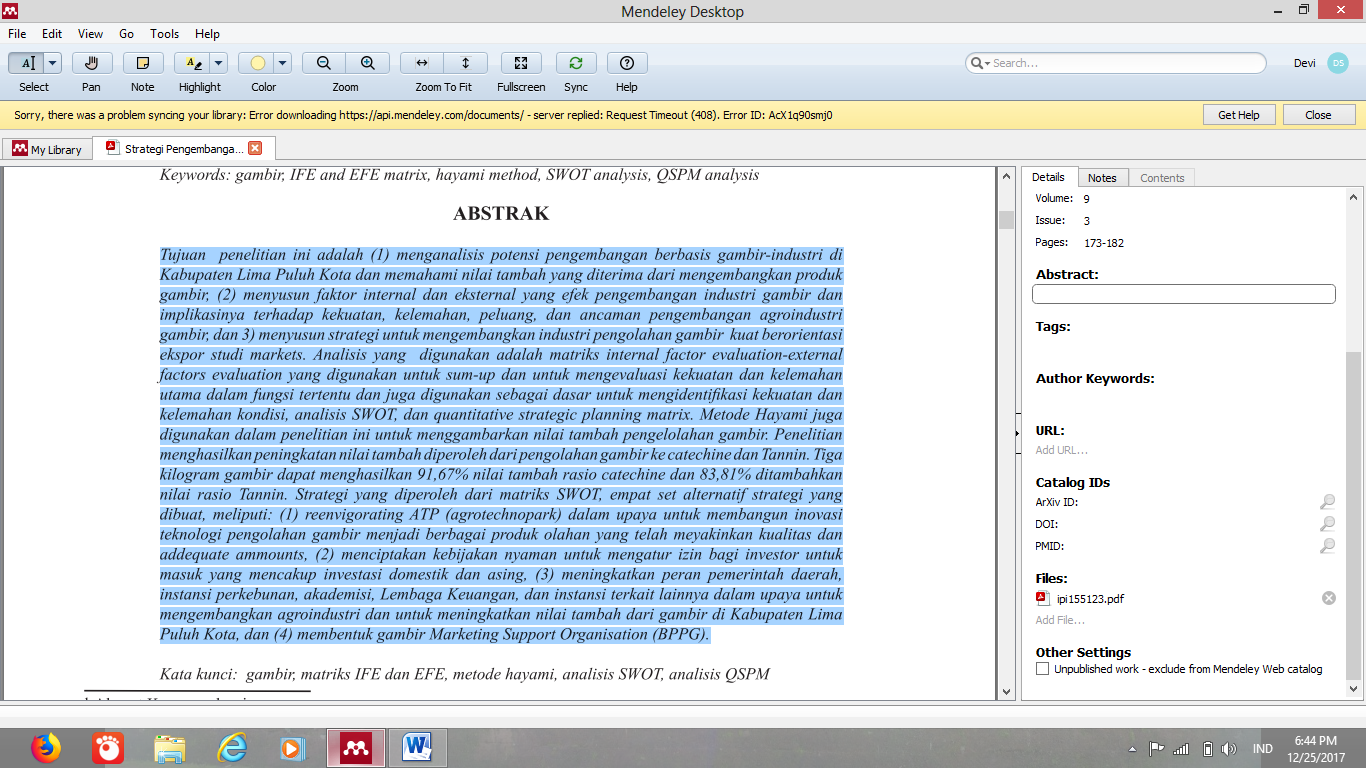Open the Color picker dropdown arrow
Image resolution: width=1366 pixels, height=768 pixels.
[x=283, y=63]
